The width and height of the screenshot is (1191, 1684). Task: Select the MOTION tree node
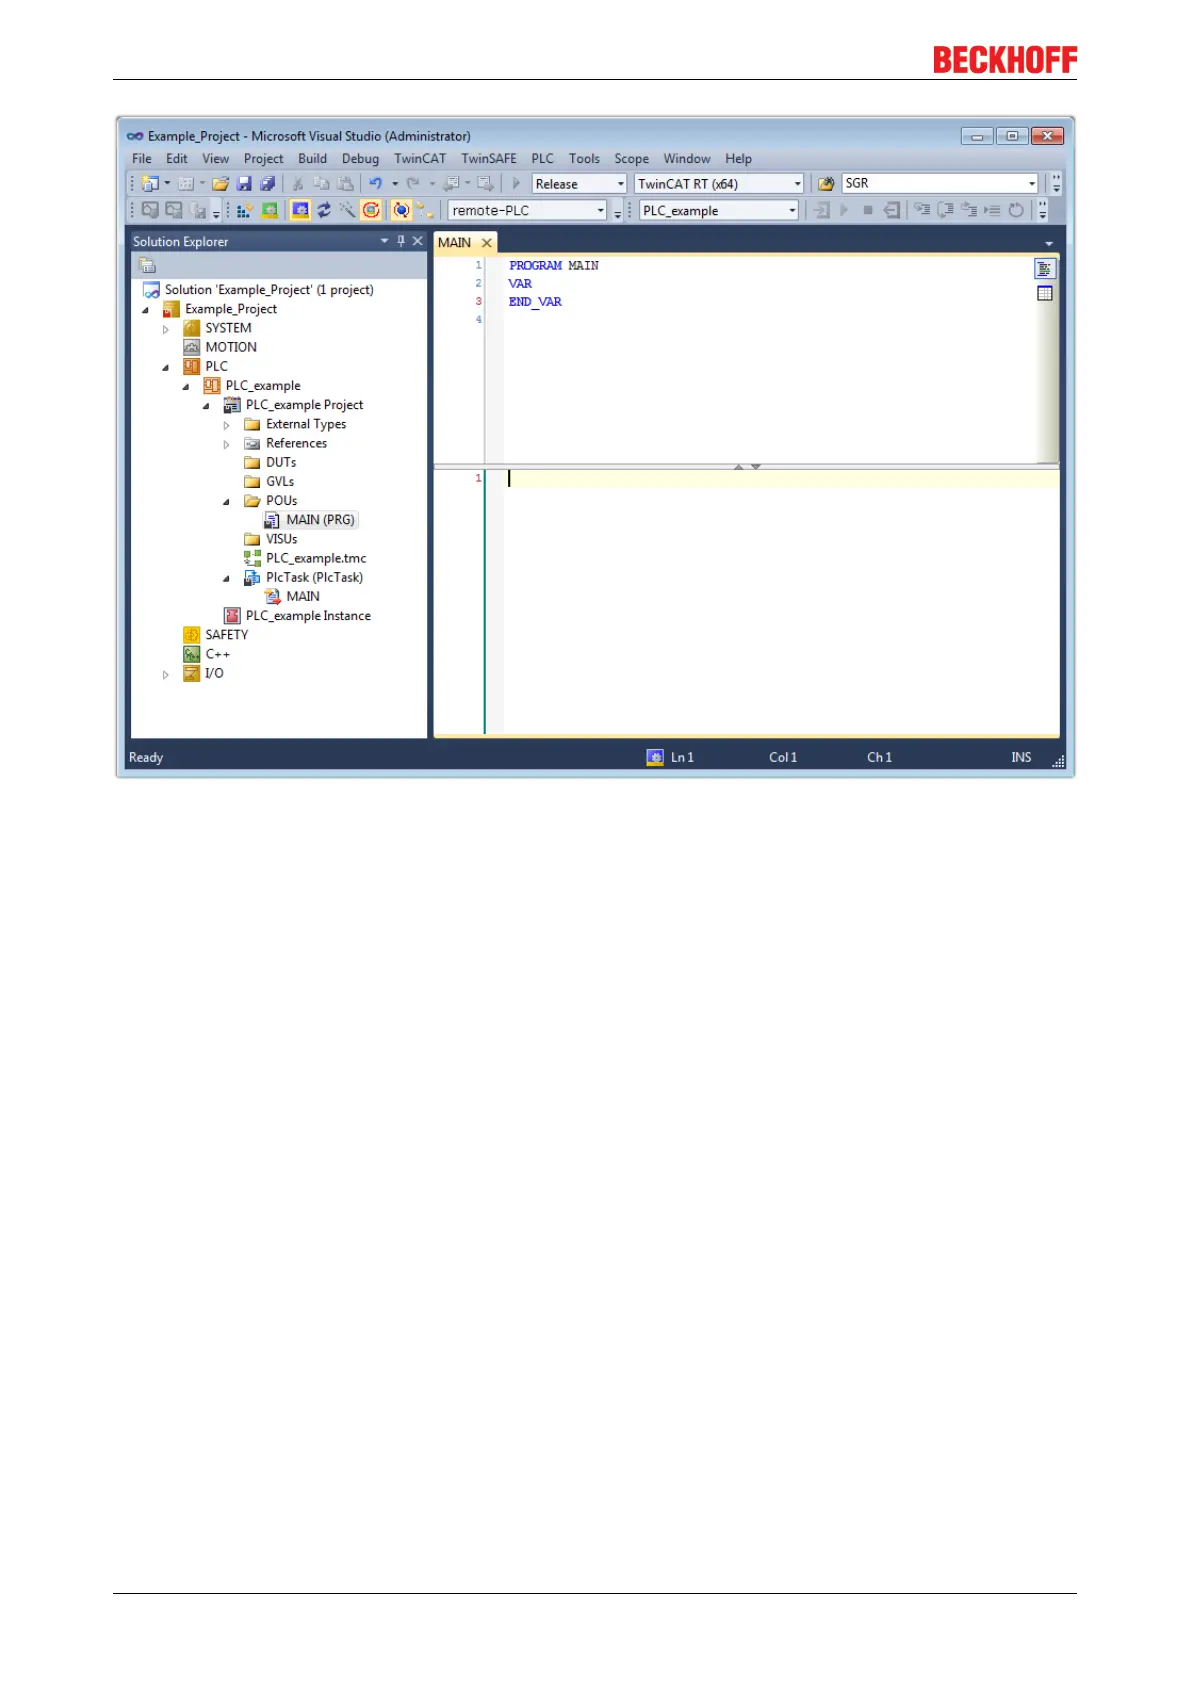tap(220, 347)
